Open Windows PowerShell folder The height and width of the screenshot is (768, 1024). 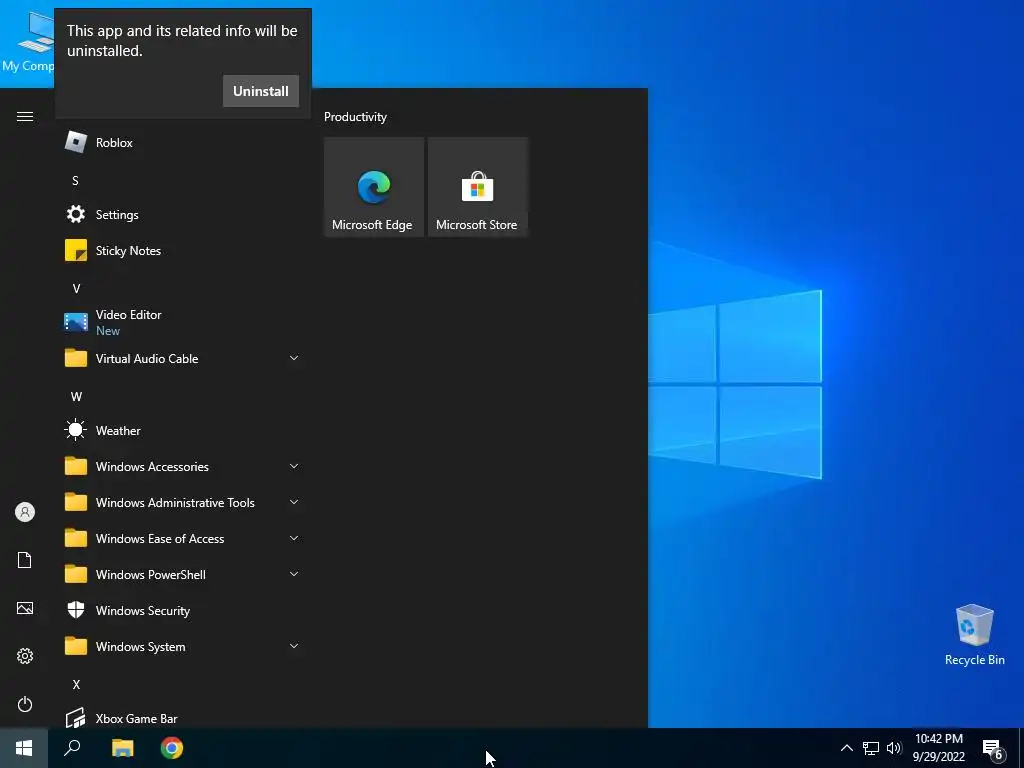pyautogui.click(x=183, y=575)
